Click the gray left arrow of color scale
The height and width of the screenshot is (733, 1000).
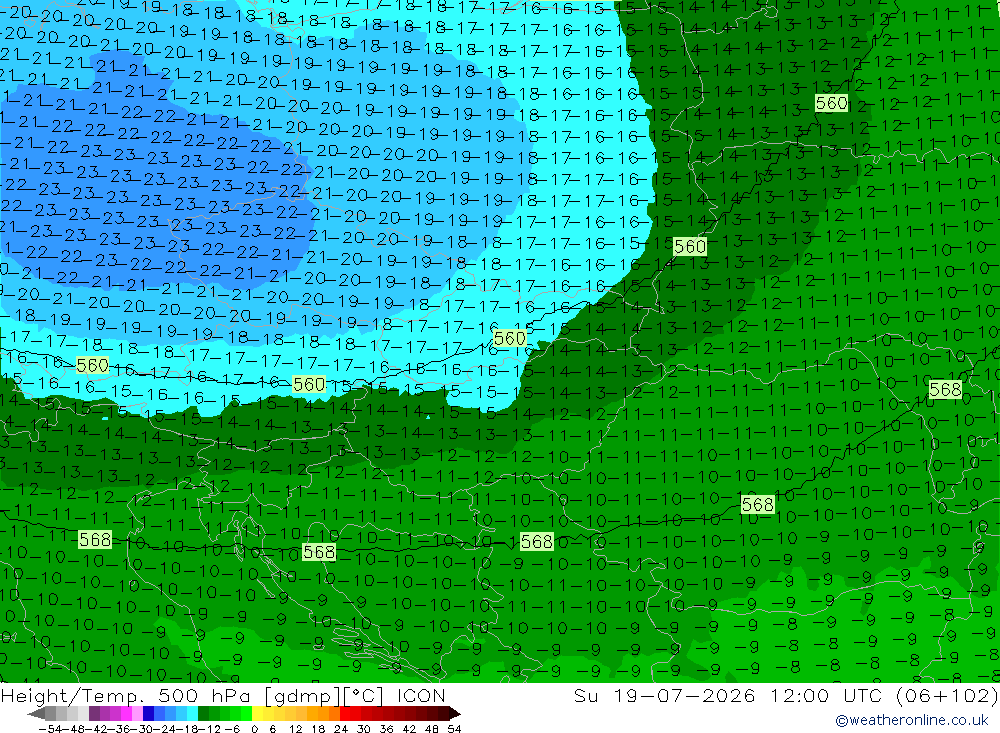(36, 714)
